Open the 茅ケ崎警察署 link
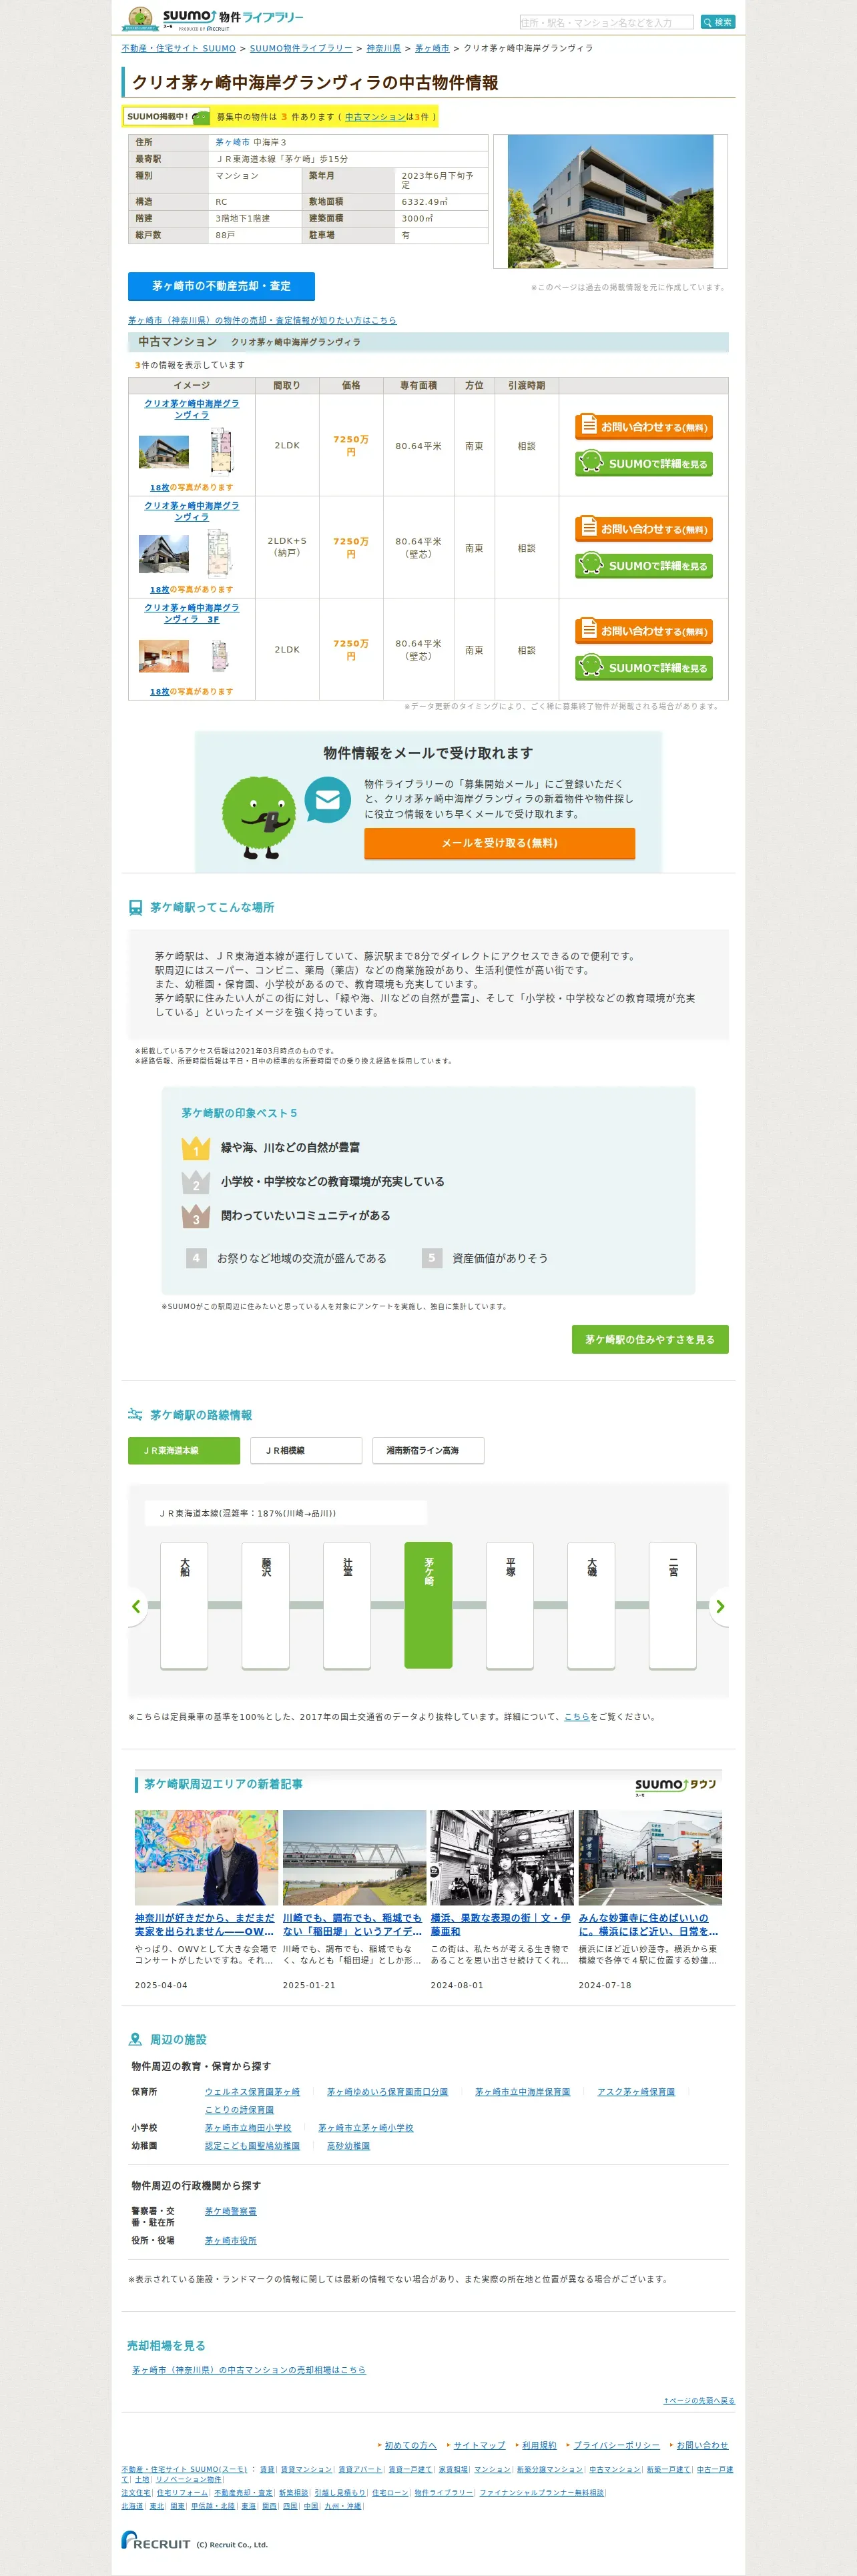Screen dimensions: 857x2576 tap(231, 2211)
